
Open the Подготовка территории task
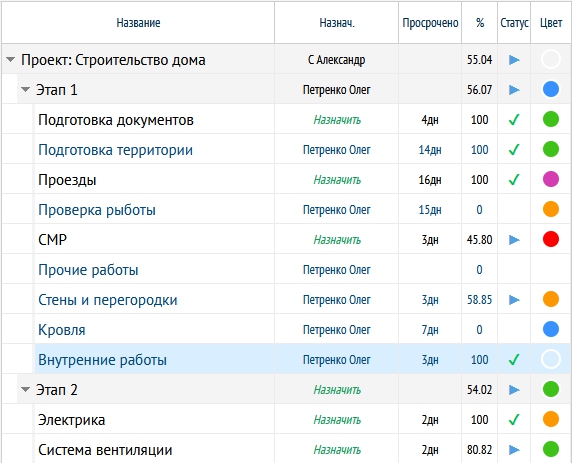coord(115,150)
